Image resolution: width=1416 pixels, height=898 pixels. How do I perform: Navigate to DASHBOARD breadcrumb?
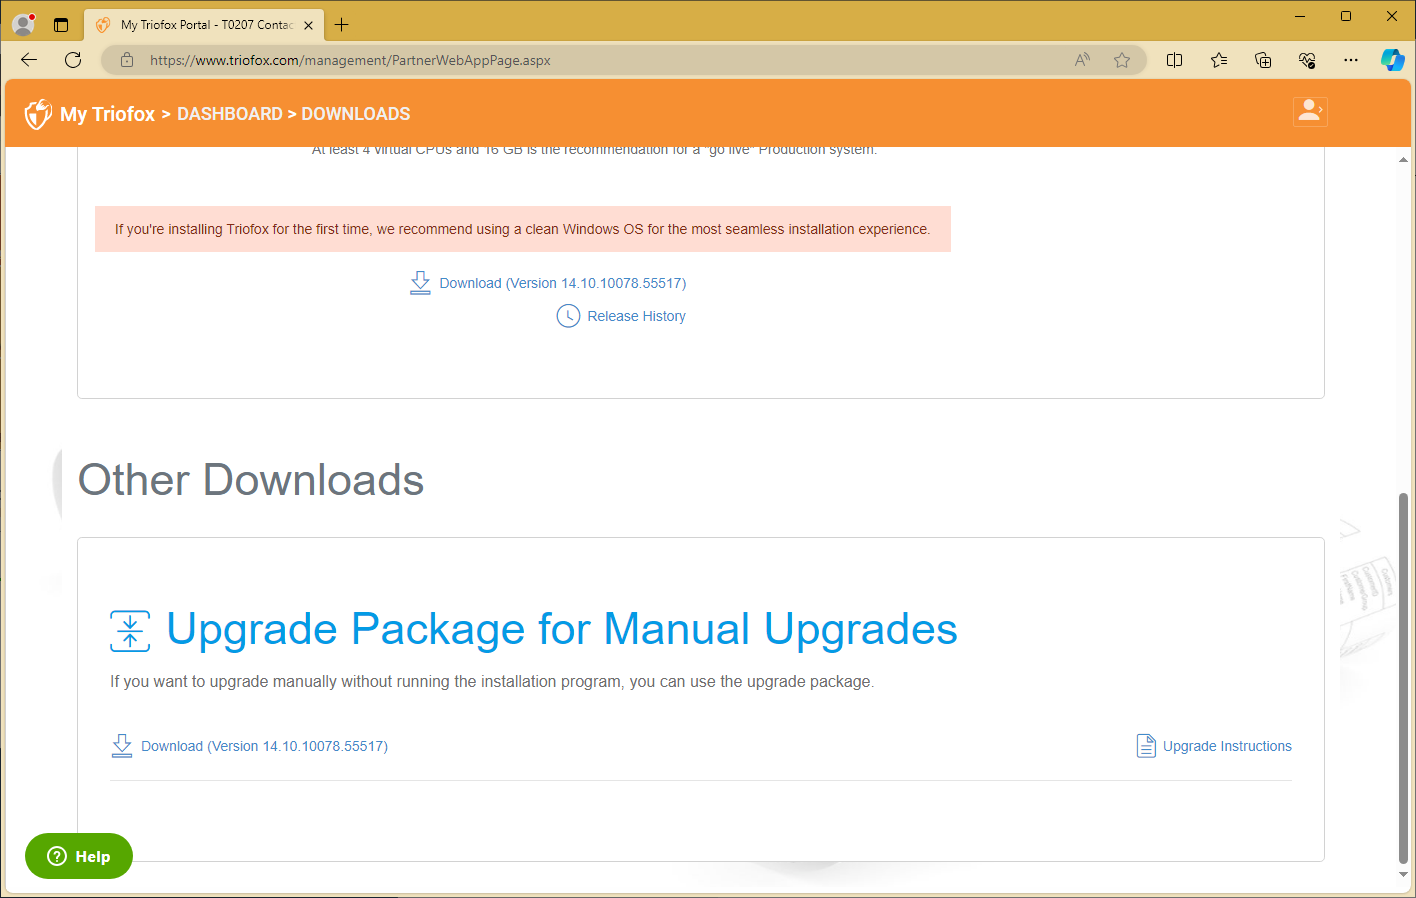pos(230,114)
